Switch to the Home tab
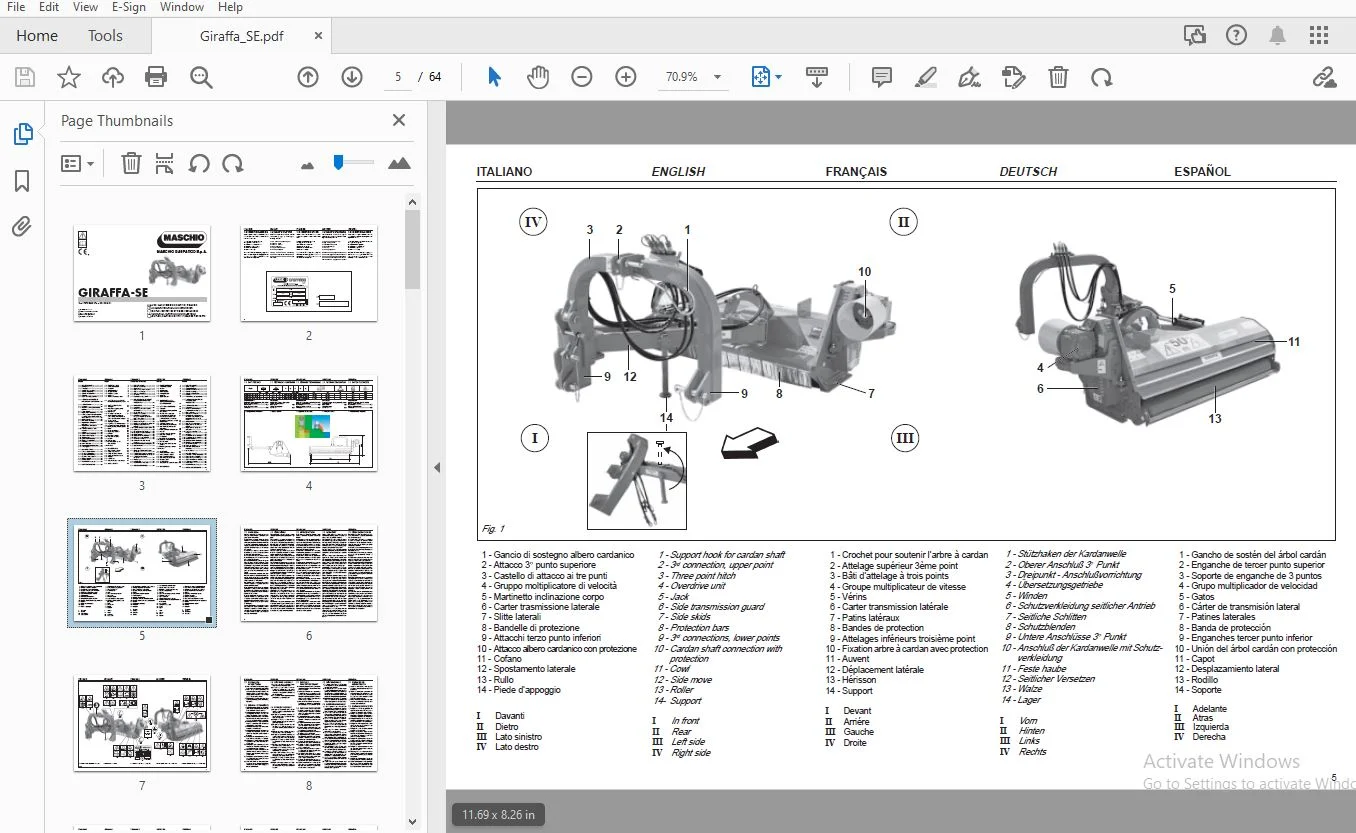Screen dimensions: 1356x833 tap(37, 35)
